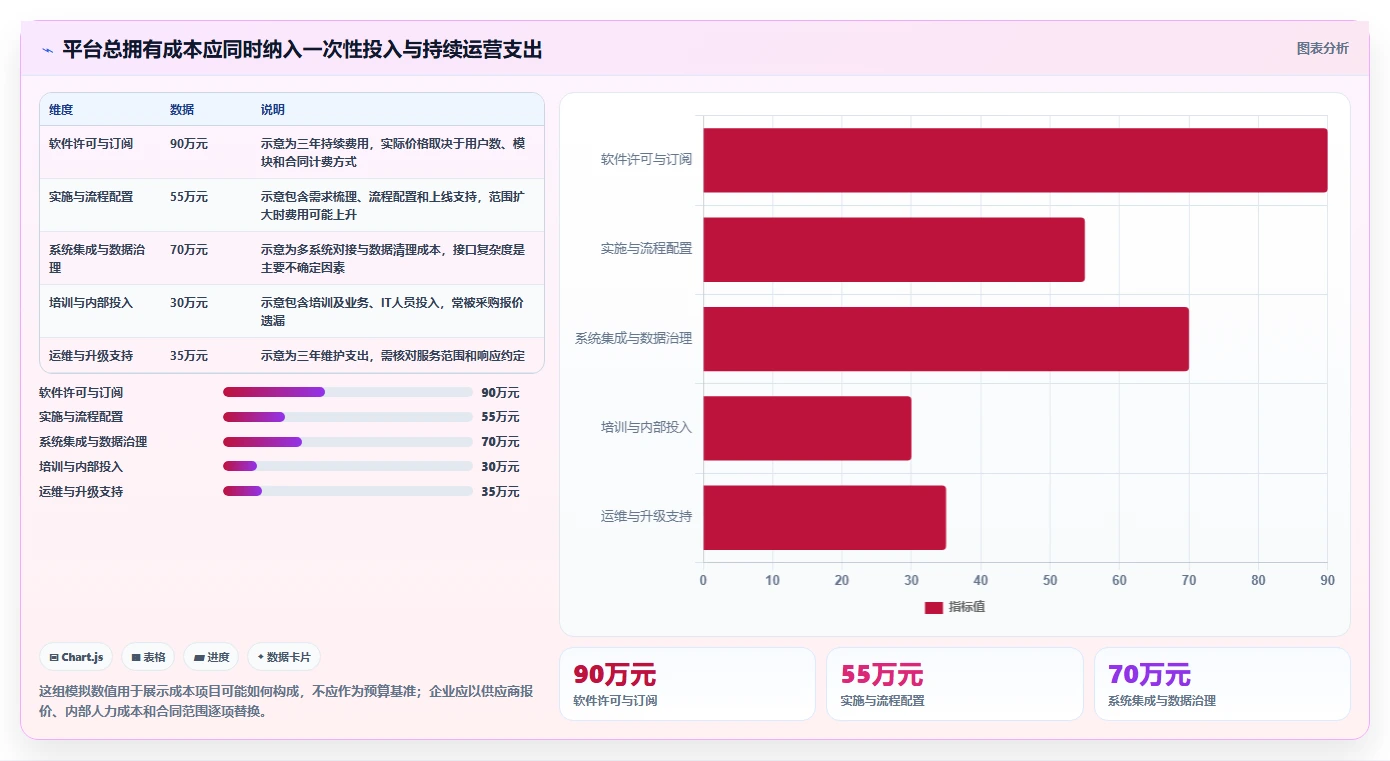Click the 软件许可与订阅 progress bar
Screen dimensions: 1390x761
[x=347, y=392]
